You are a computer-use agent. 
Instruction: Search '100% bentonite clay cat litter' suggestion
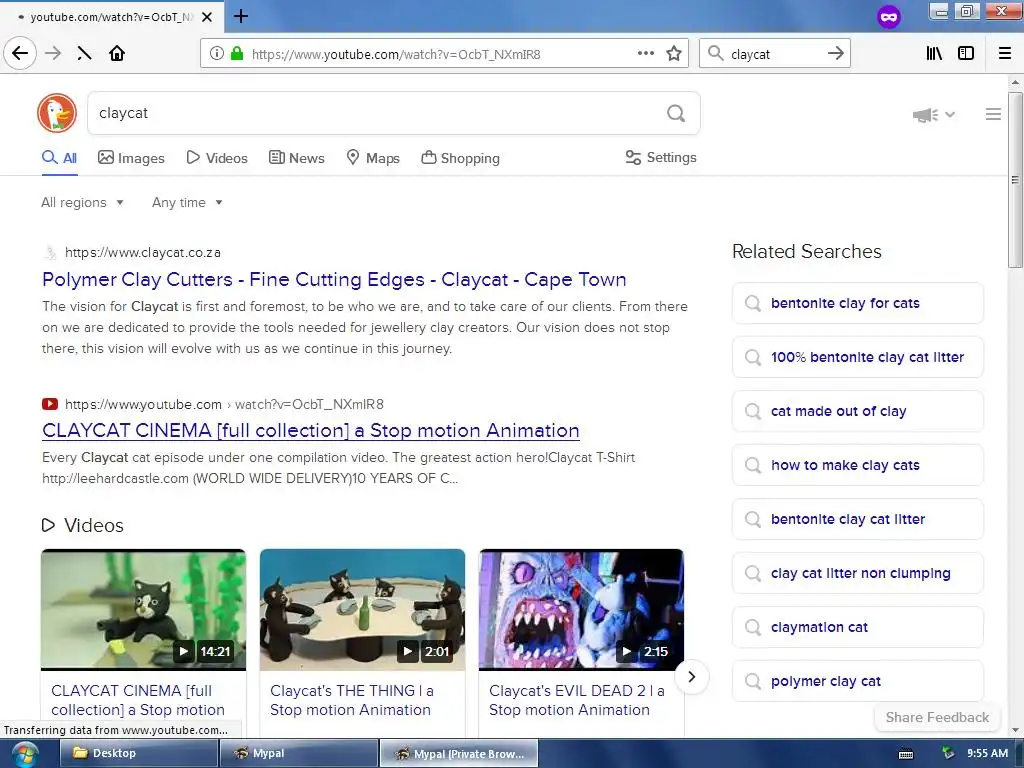[857, 357]
